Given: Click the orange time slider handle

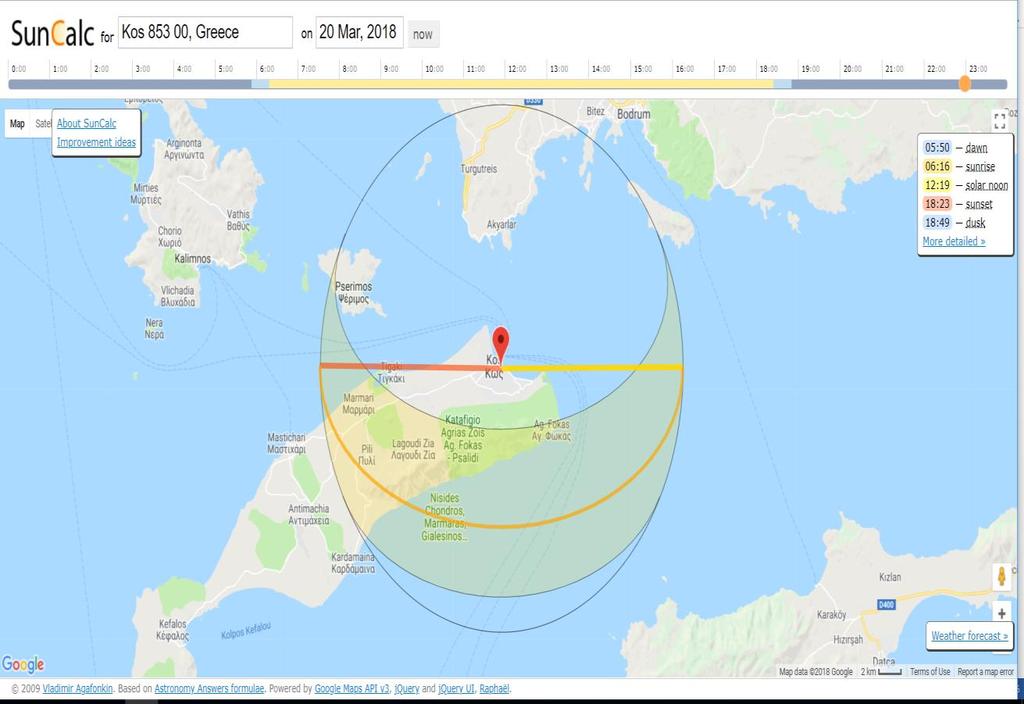Looking at the screenshot, I should tap(964, 83).
